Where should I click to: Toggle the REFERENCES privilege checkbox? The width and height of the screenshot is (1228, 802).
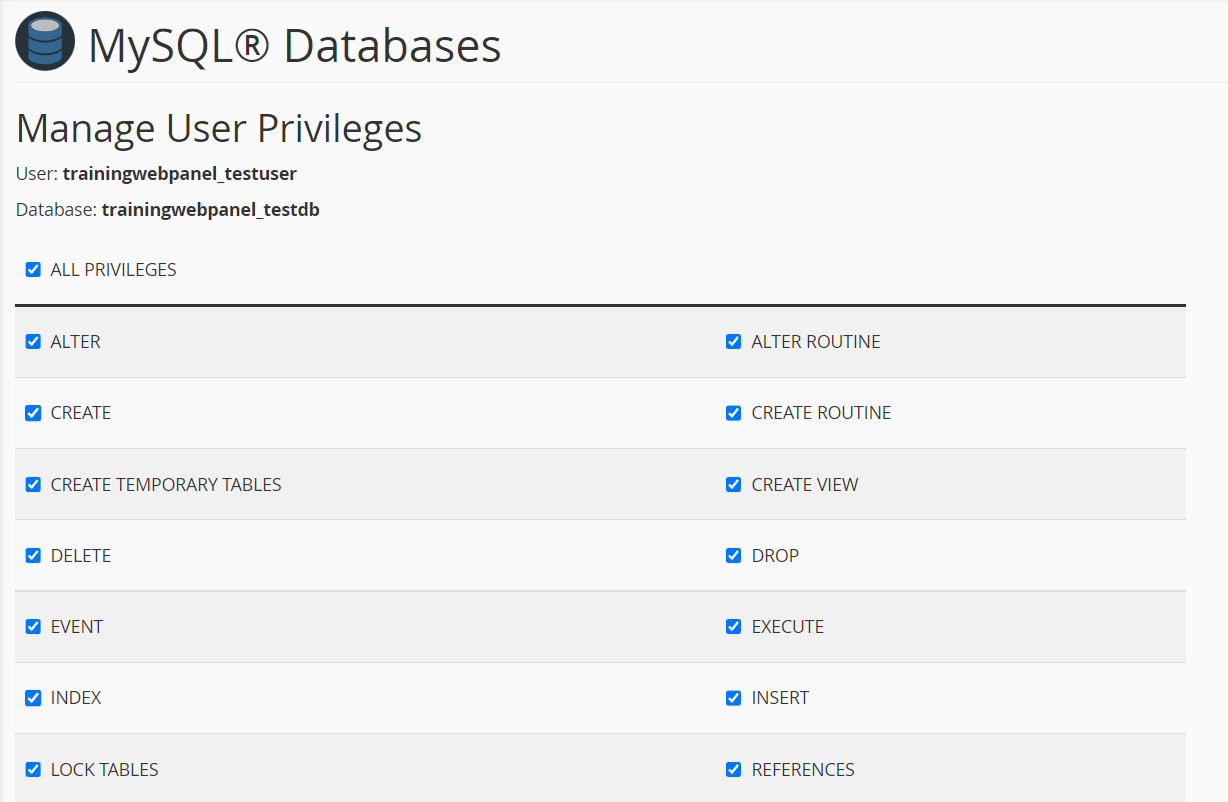(x=734, y=770)
